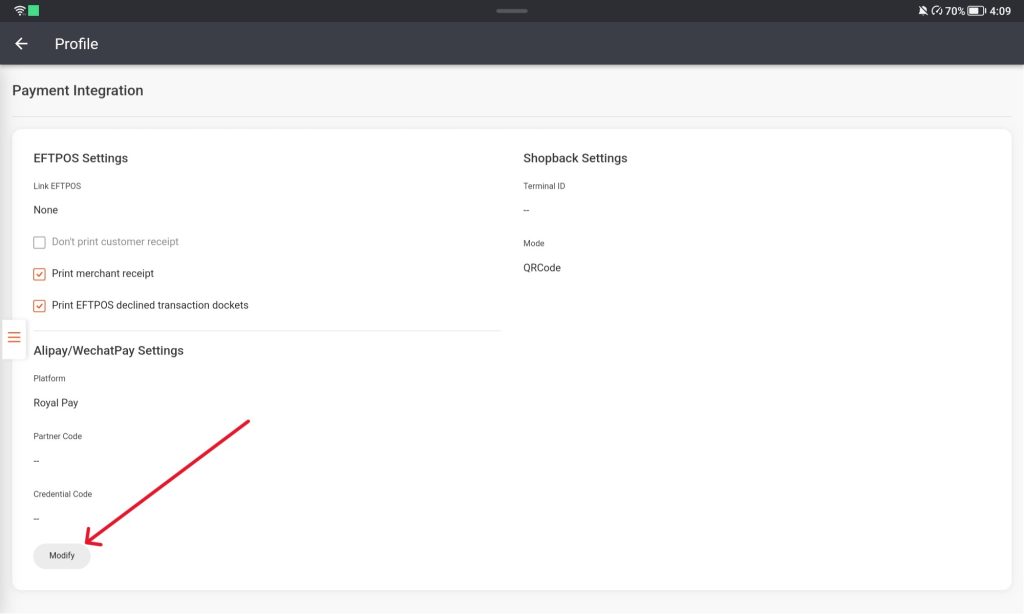Tap the top drag handle pill

point(511,10)
